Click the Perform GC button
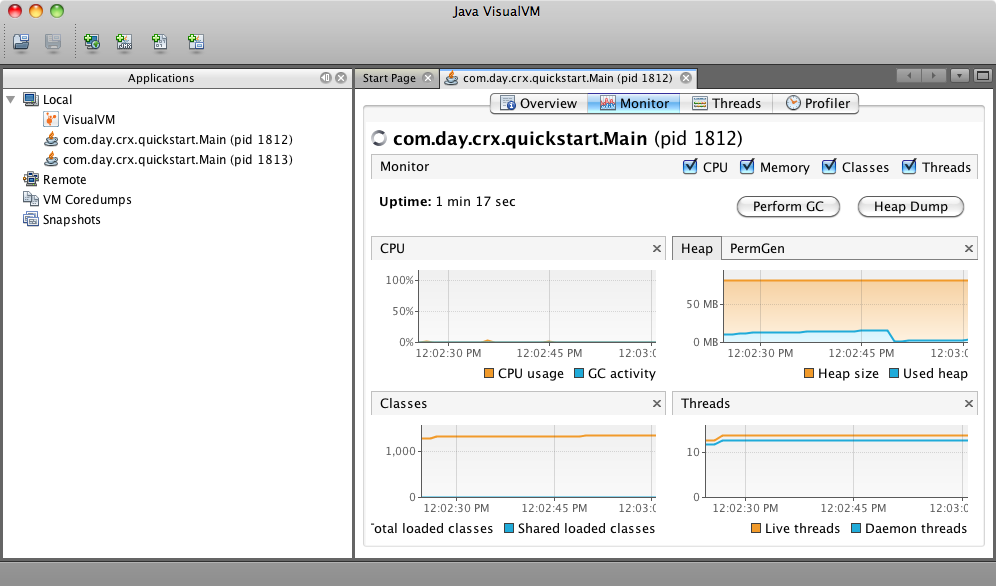Viewport: 996px width, 586px height. [x=788, y=206]
